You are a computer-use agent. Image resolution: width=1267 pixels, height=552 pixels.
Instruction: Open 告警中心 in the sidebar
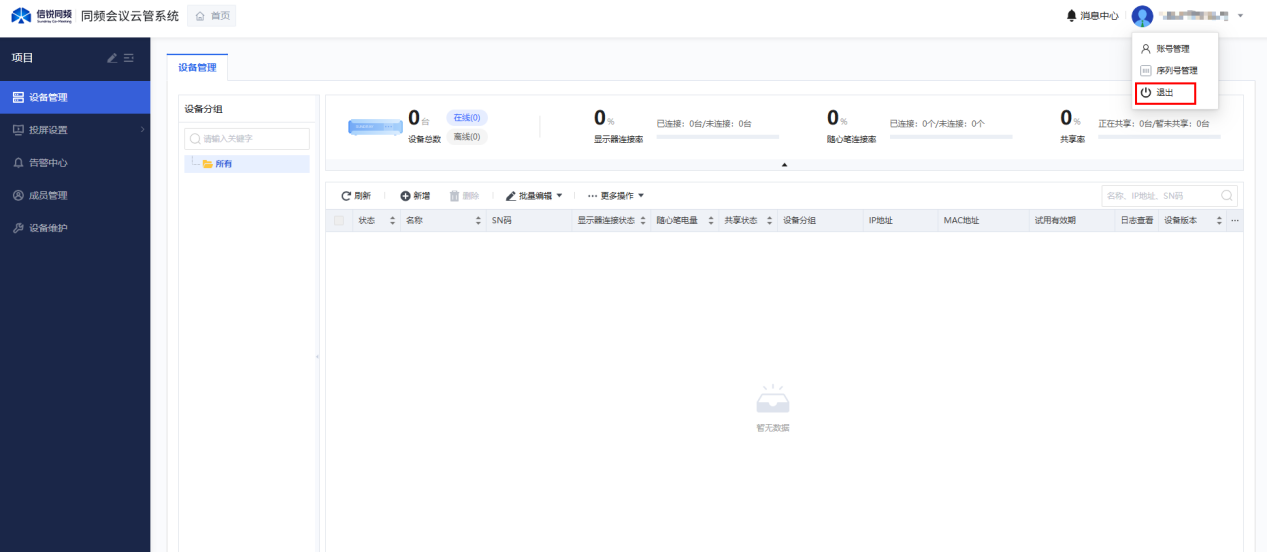(48, 162)
